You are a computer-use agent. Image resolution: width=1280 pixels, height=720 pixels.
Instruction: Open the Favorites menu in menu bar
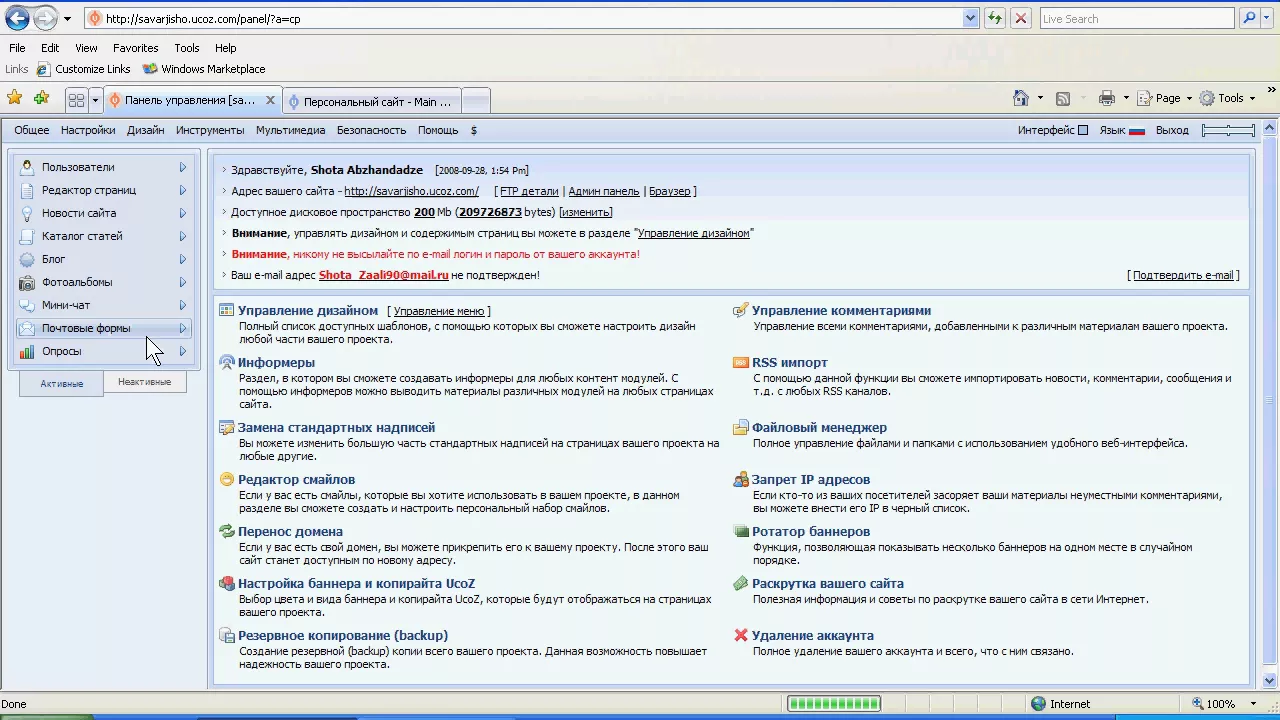[x=136, y=48]
